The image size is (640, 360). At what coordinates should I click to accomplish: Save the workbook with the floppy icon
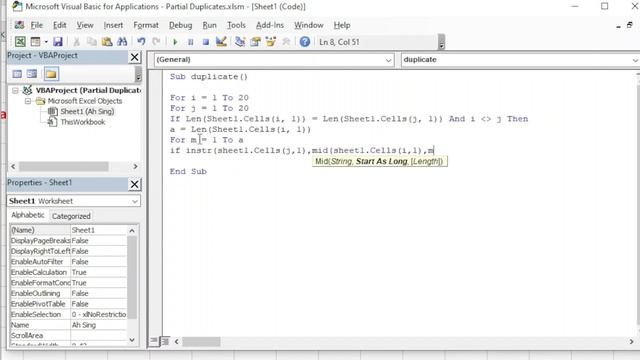(x=58, y=42)
